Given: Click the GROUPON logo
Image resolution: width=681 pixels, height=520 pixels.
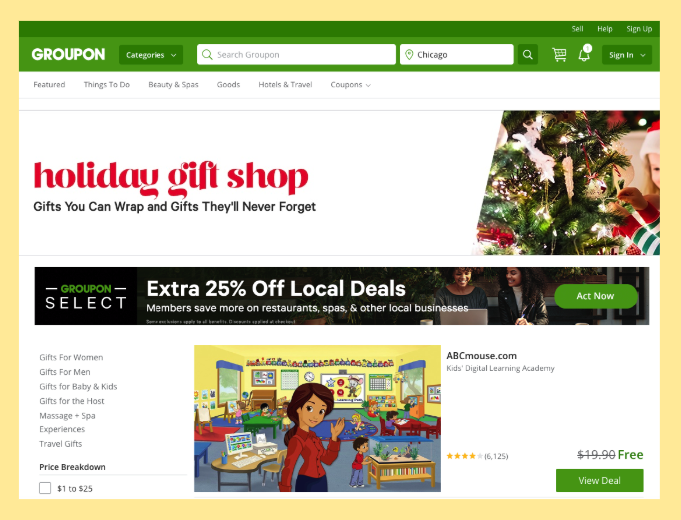Looking at the screenshot, I should pyautogui.click(x=68, y=54).
